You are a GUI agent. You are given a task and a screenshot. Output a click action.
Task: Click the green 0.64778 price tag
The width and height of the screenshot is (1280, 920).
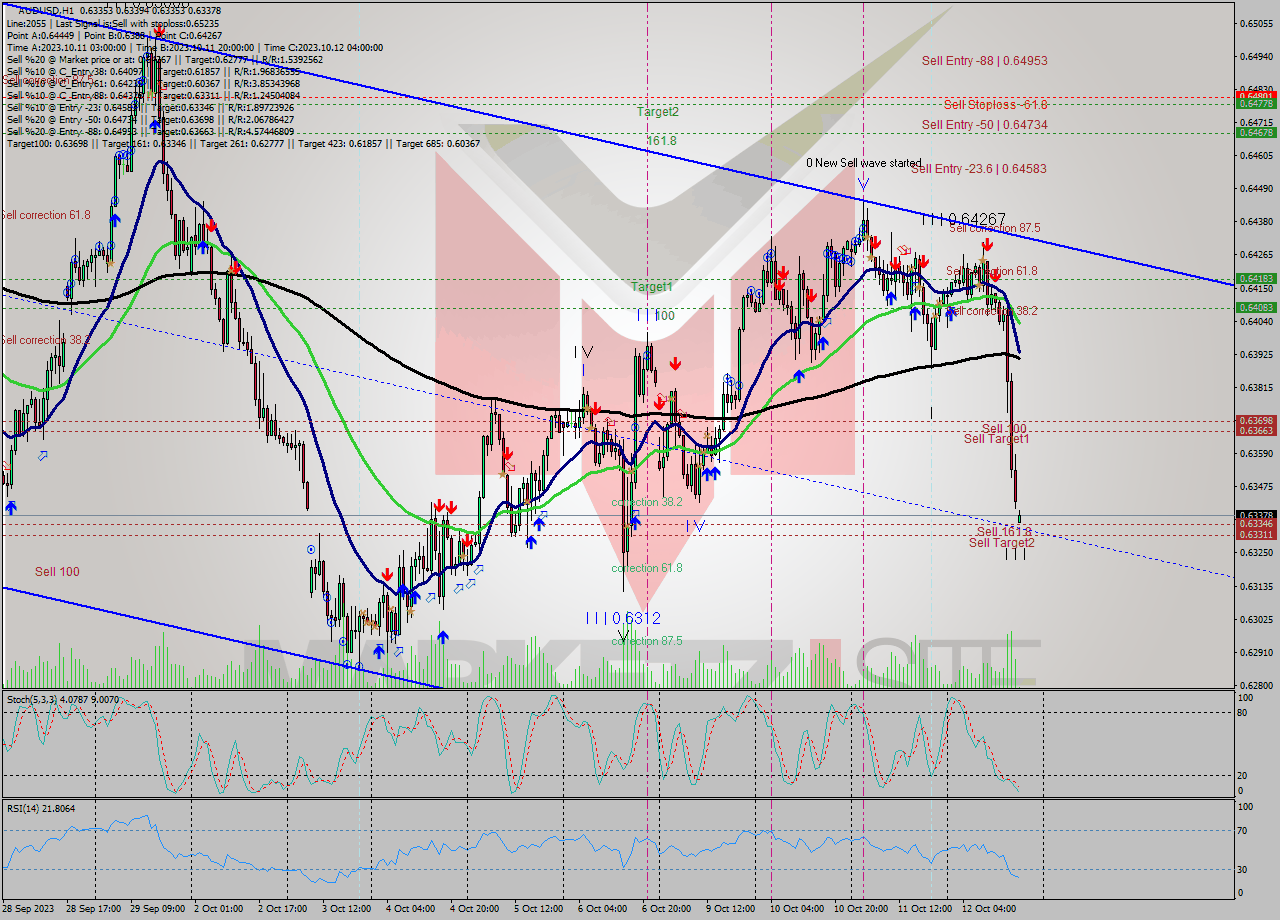click(x=1255, y=103)
